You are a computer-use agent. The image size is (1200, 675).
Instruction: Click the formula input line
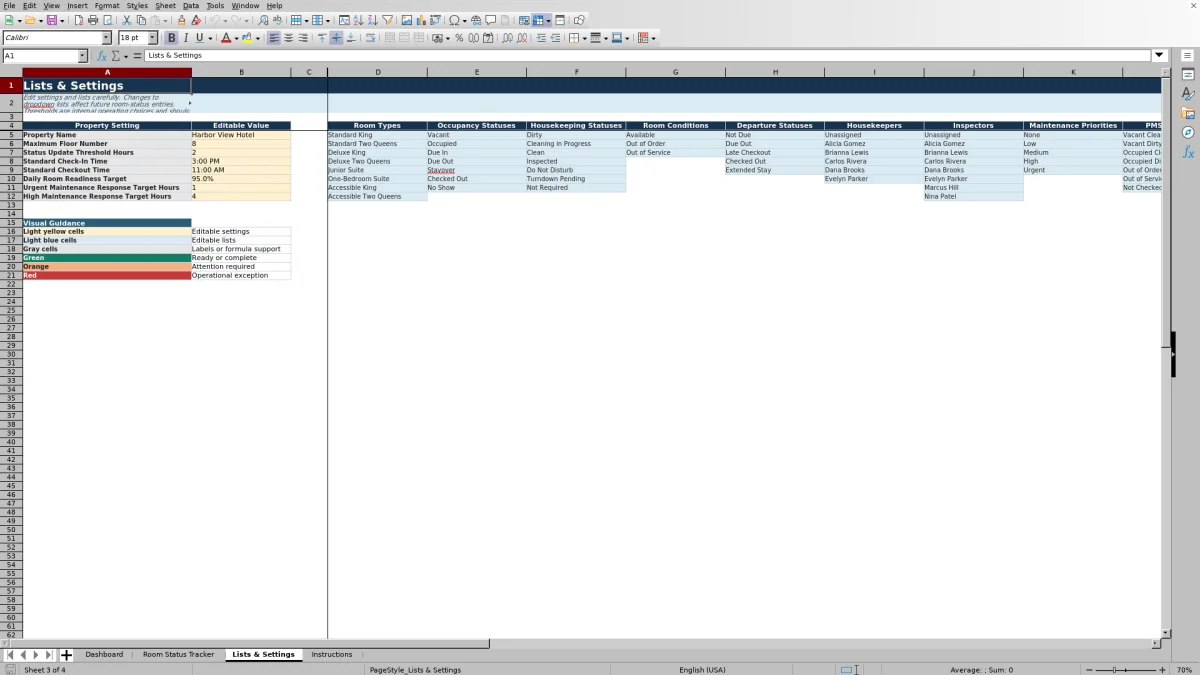[648, 56]
